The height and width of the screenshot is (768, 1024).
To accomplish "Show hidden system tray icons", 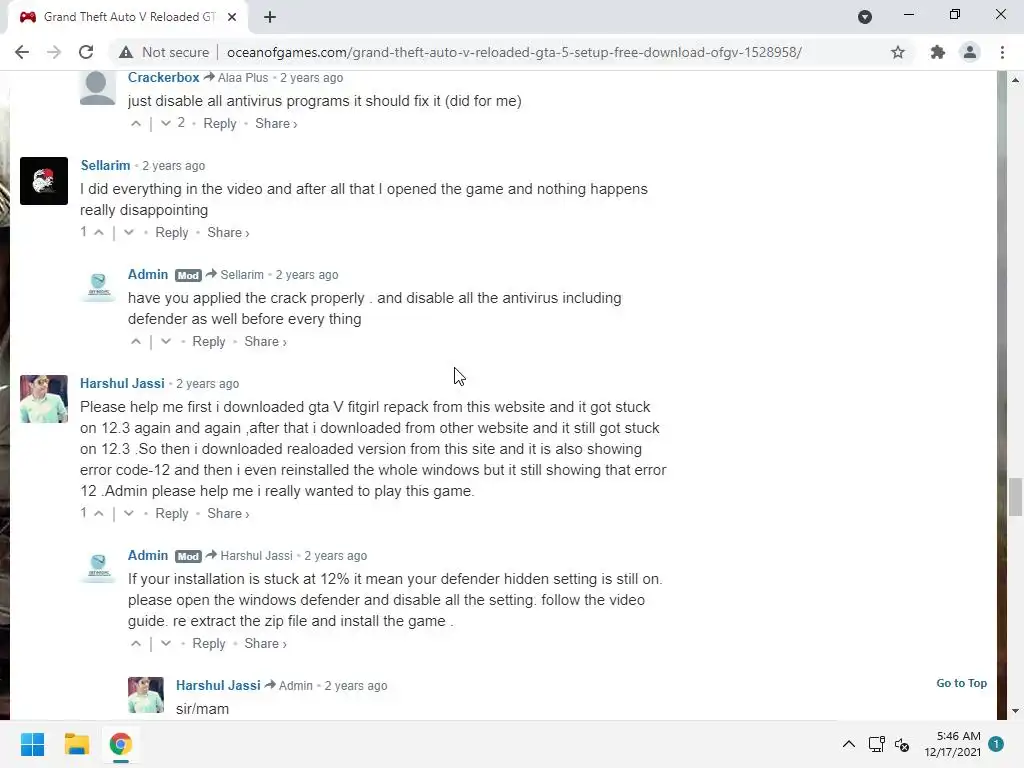I will tap(848, 744).
